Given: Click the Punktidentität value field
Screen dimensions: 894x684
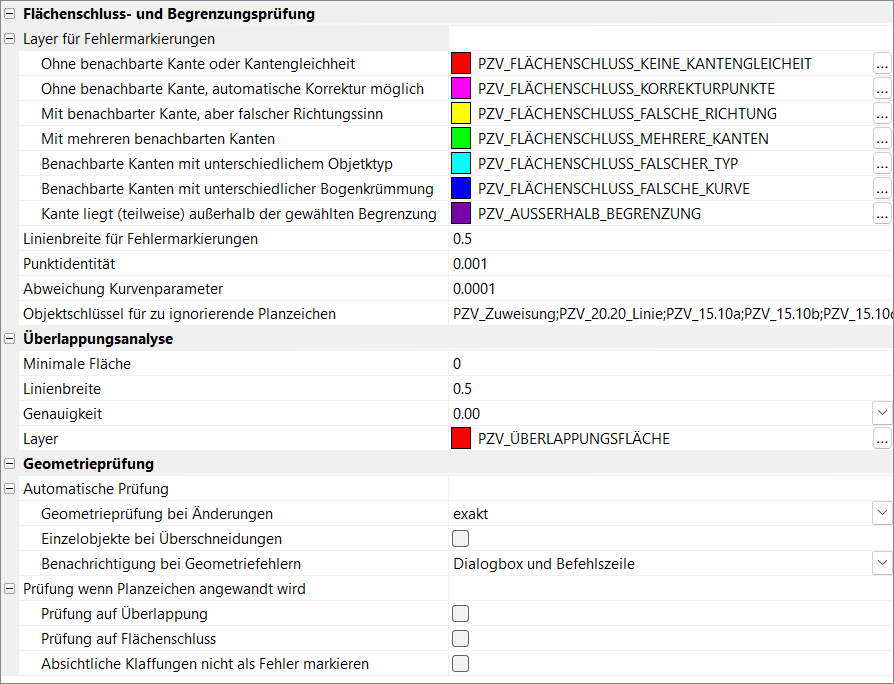Looking at the screenshot, I should [660, 264].
